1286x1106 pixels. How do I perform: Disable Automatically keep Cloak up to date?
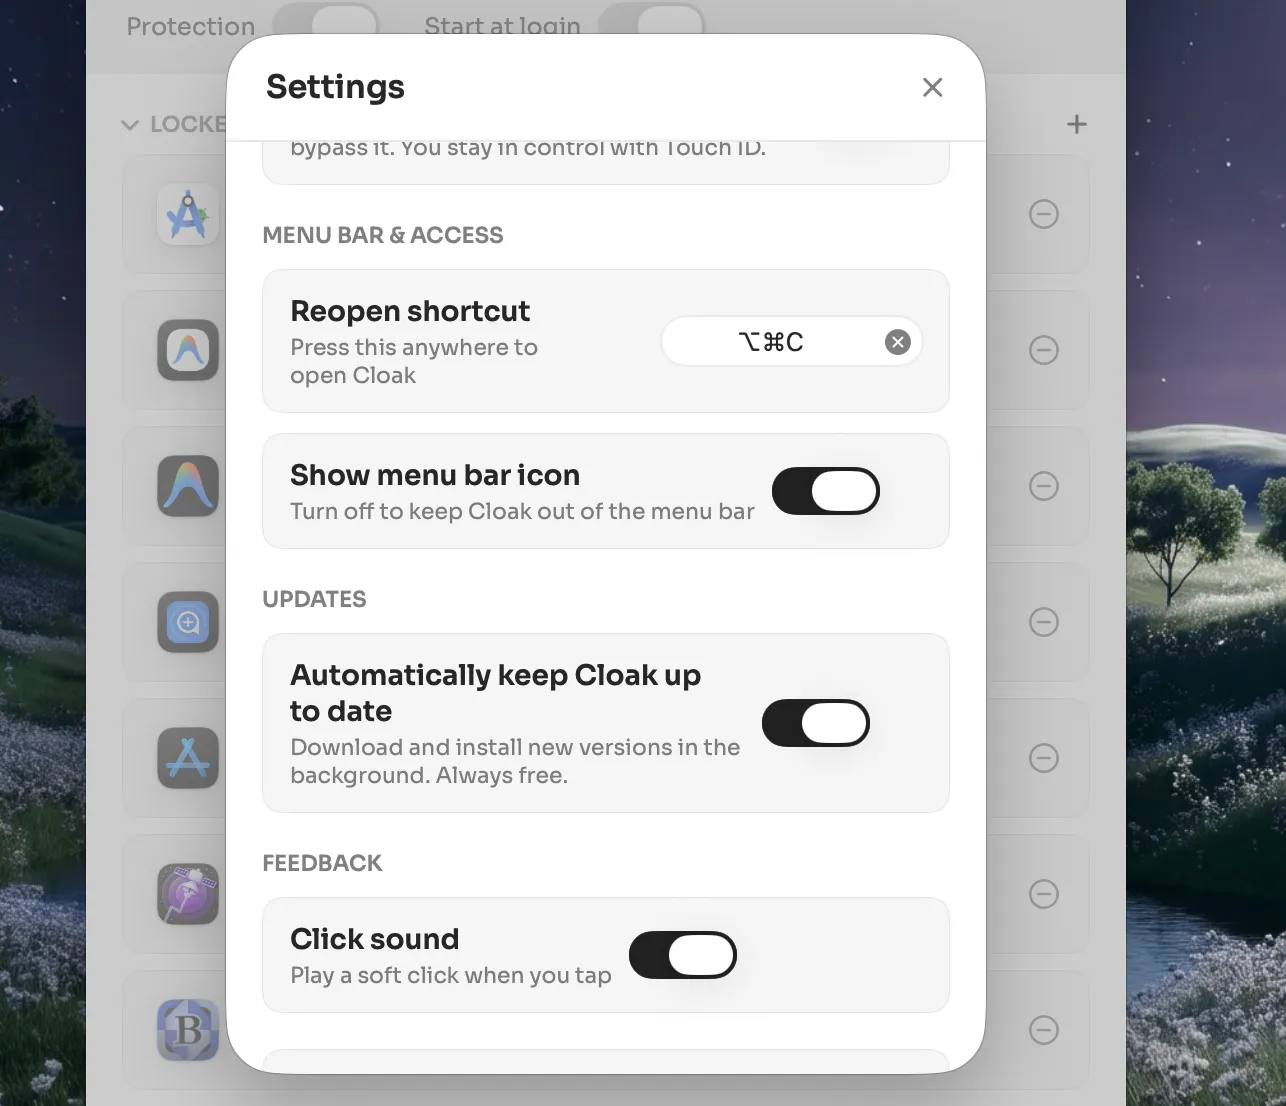click(x=816, y=723)
